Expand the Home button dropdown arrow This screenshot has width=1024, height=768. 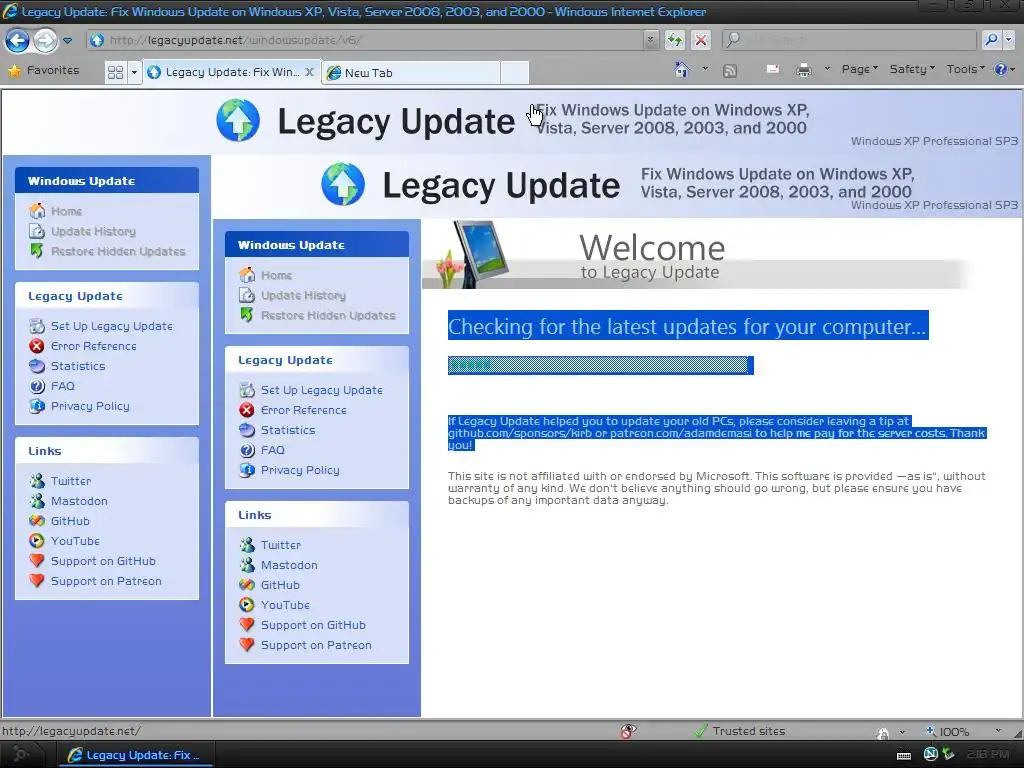point(705,69)
